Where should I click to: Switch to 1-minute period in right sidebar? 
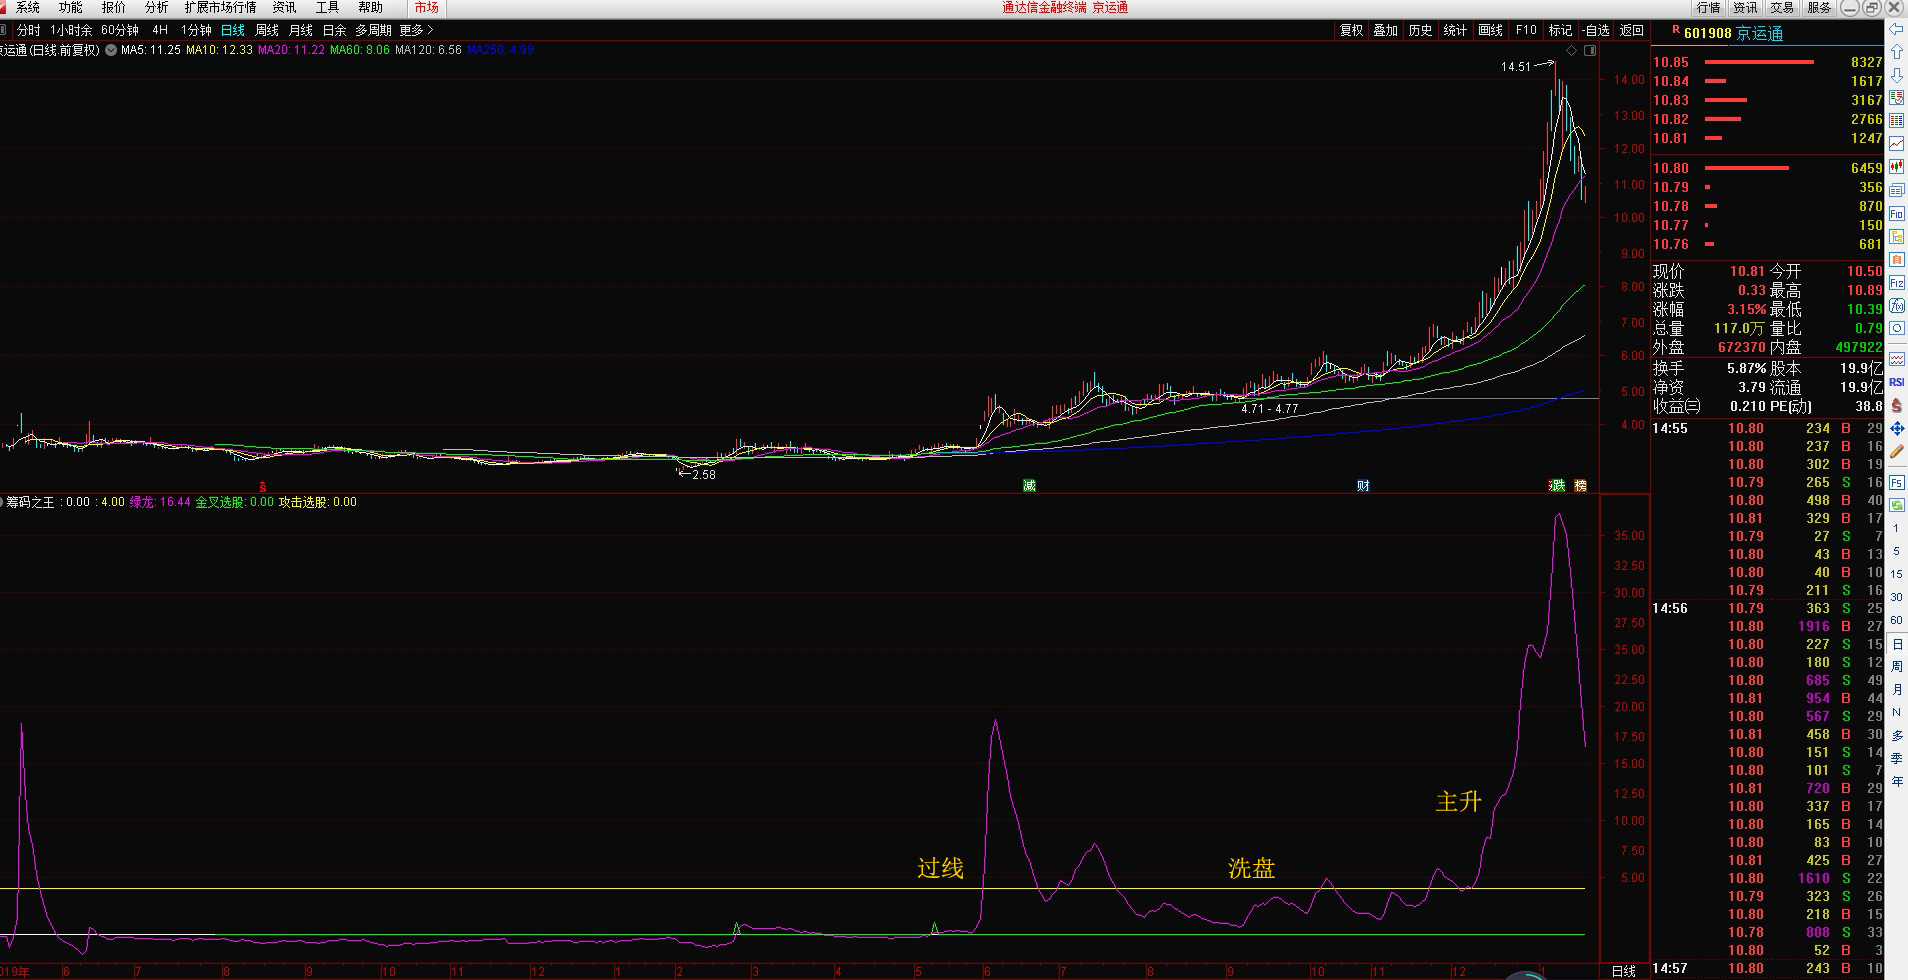tap(1896, 528)
